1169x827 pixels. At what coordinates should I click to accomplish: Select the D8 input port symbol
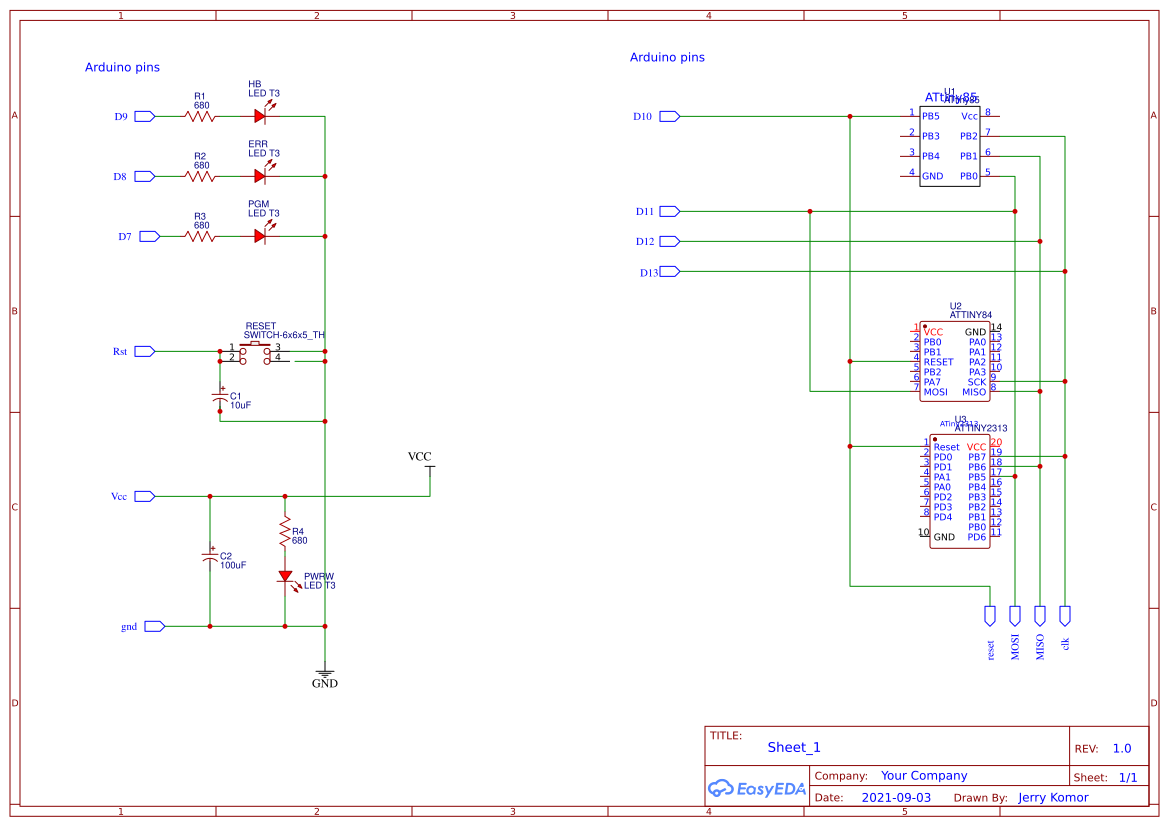coord(144,177)
